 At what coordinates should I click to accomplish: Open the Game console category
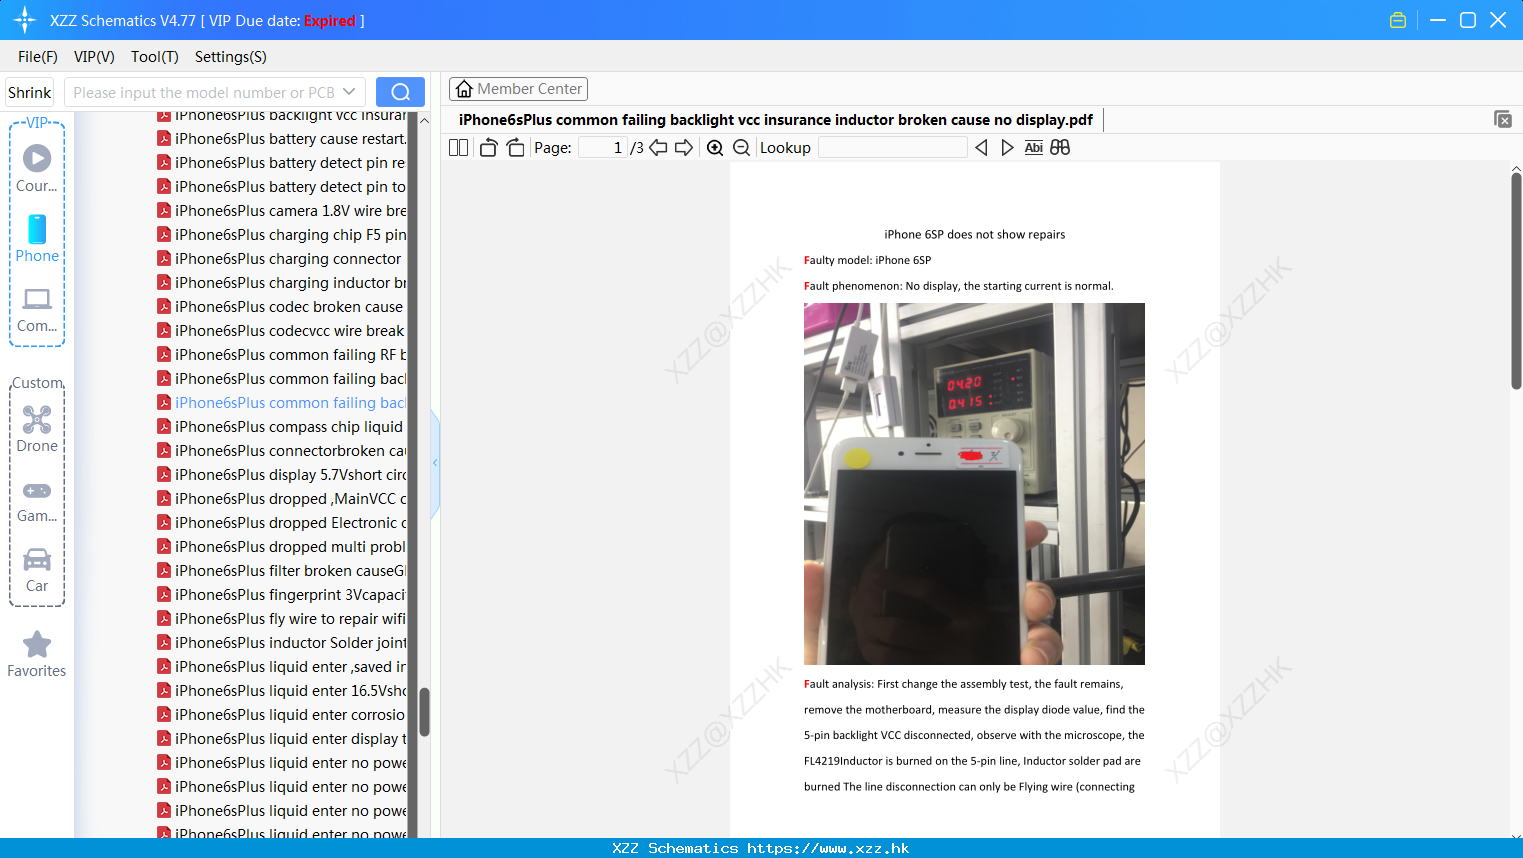tap(37, 501)
